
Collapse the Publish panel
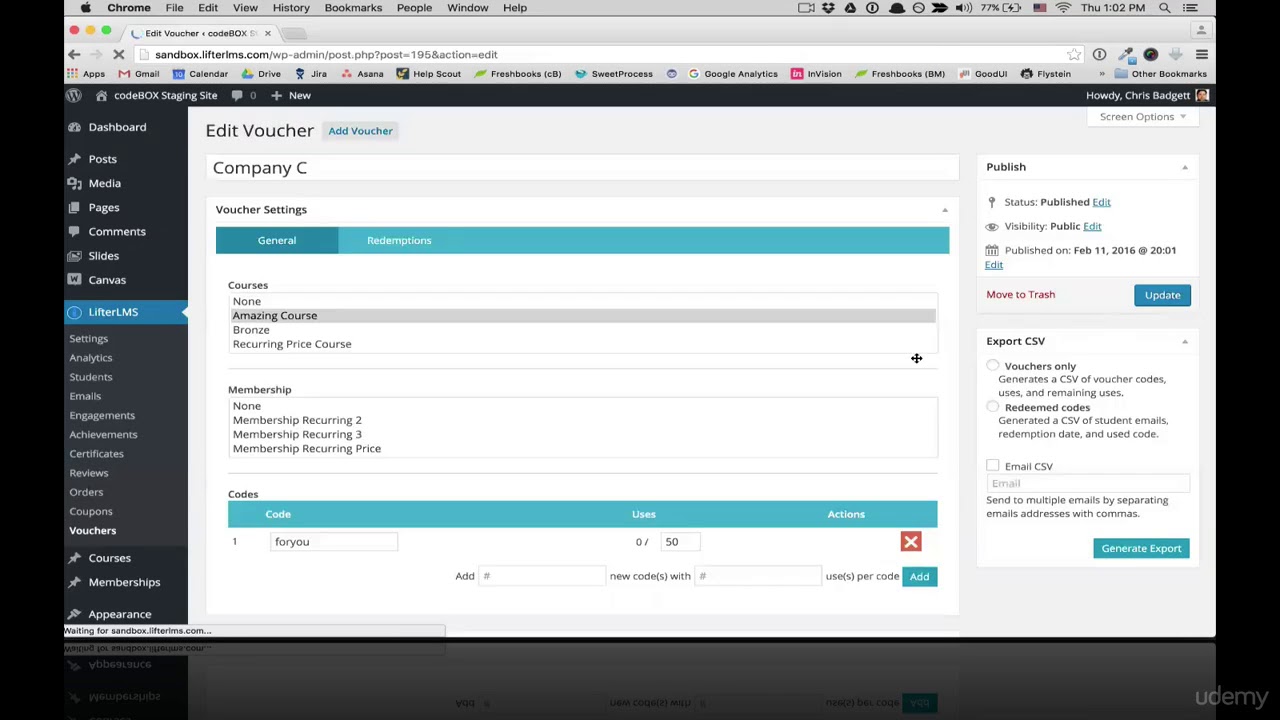coord(1184,167)
